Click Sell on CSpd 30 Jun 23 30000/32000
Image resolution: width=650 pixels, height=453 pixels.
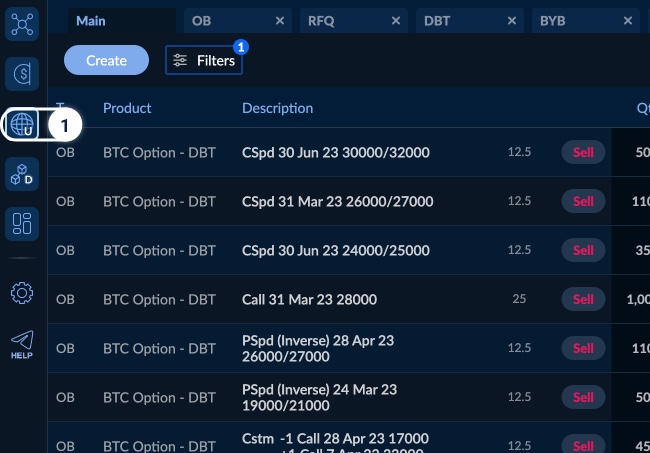tap(583, 152)
